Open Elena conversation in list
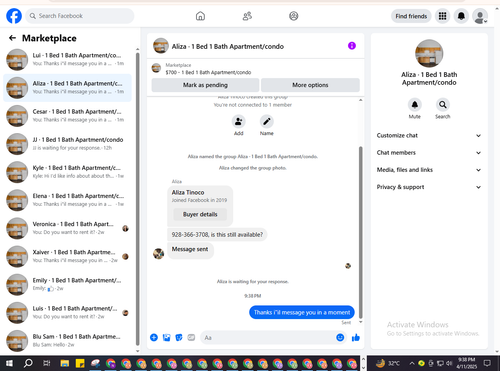Image resolution: width=500 pixels, height=371 pixels. tap(67, 200)
